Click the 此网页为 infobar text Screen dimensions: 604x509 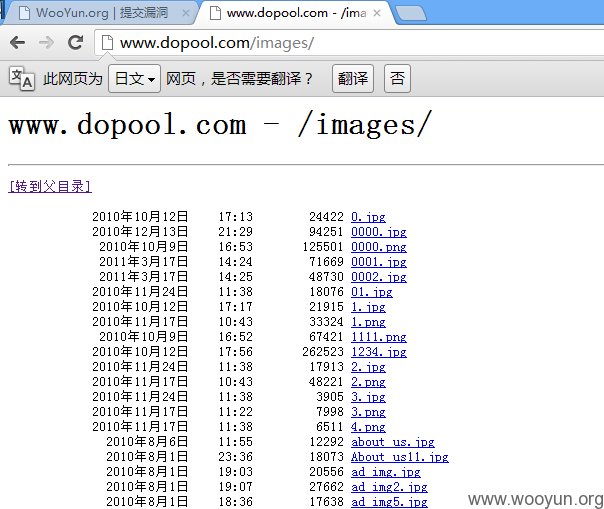73,79
